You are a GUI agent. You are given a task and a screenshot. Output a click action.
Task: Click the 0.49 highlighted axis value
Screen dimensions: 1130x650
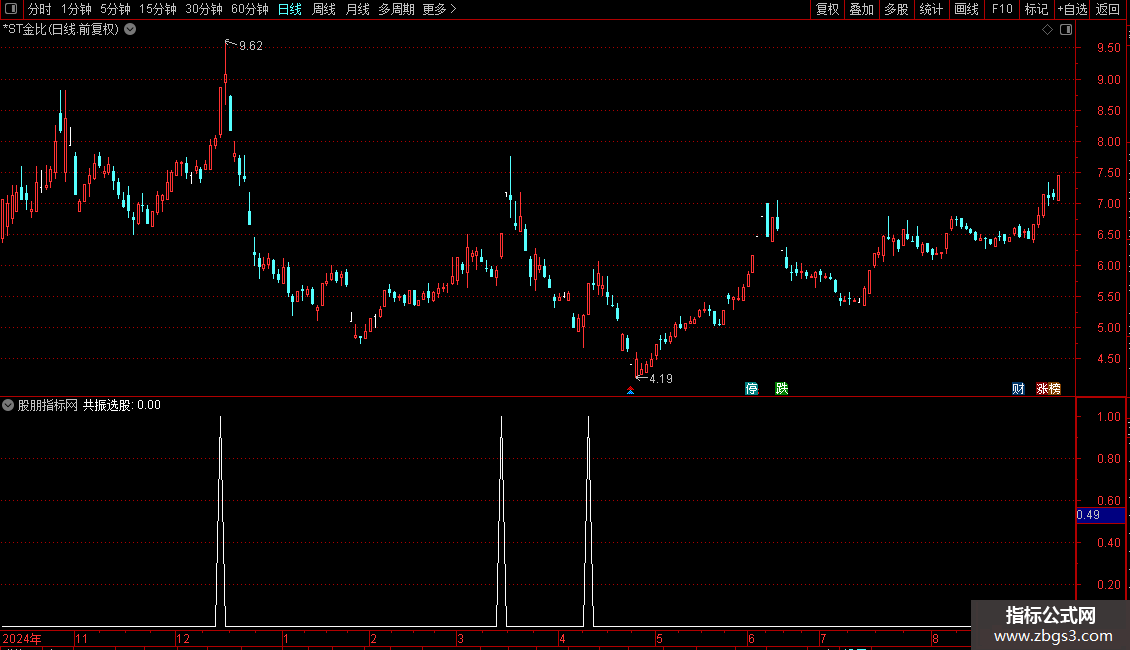(1100, 515)
